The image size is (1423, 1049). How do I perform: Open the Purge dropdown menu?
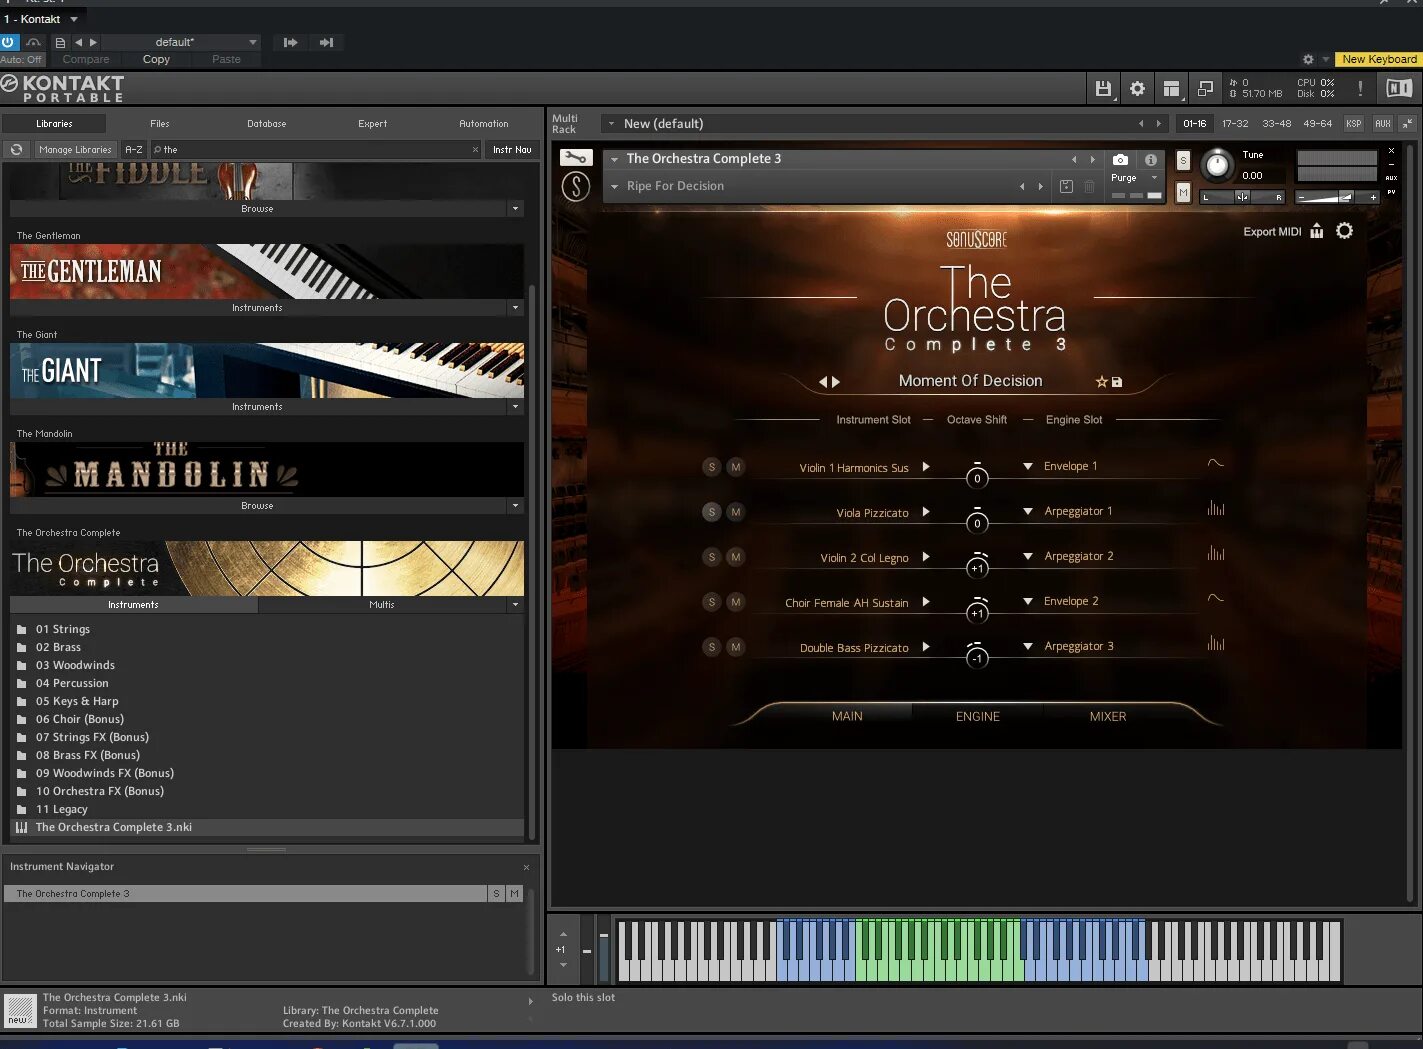(x=1135, y=178)
